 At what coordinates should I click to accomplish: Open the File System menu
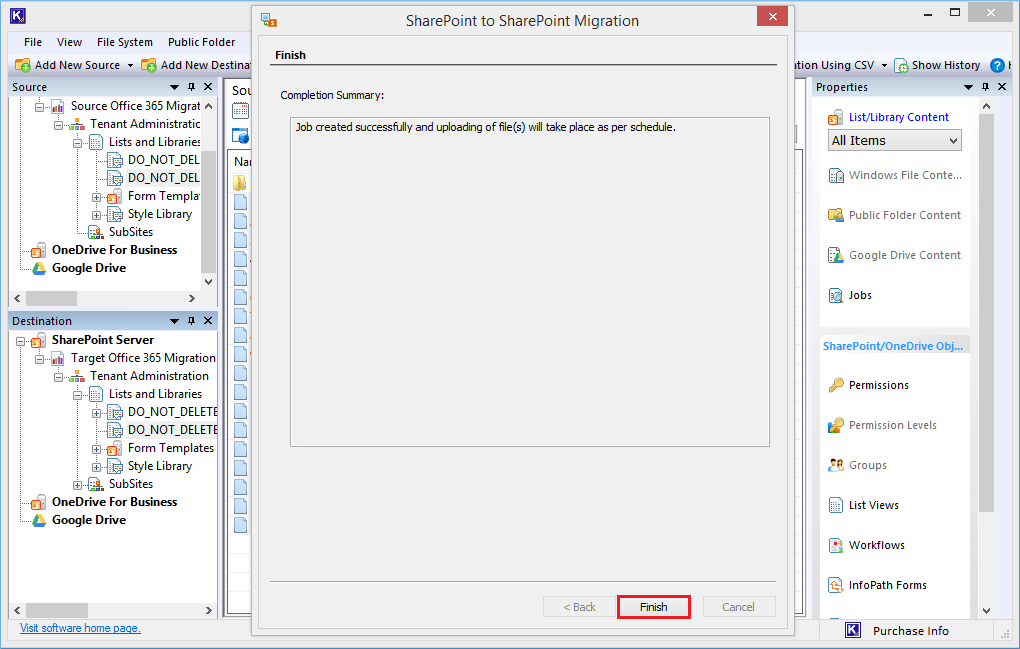coord(124,42)
